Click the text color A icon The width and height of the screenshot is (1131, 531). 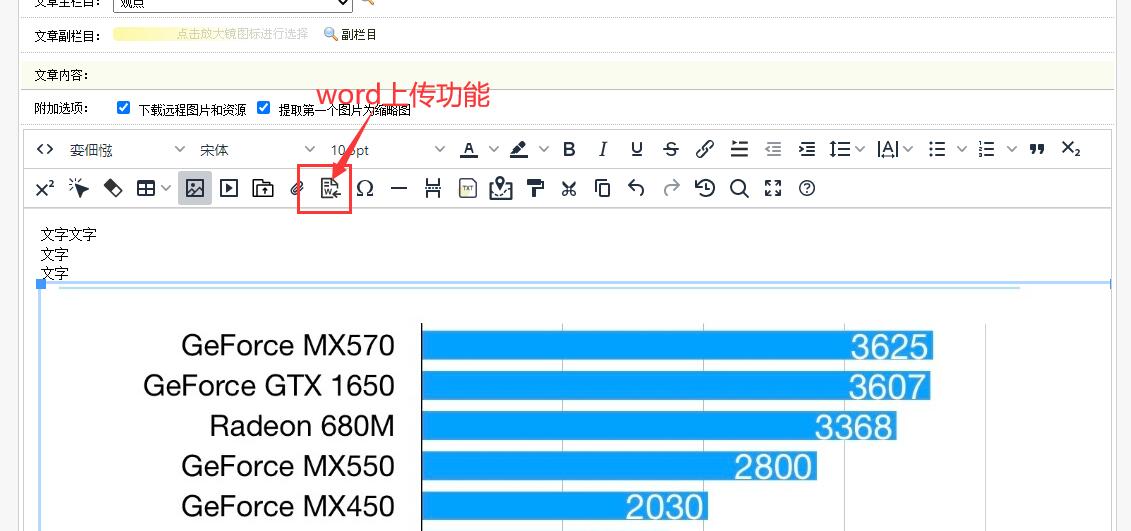(470, 149)
